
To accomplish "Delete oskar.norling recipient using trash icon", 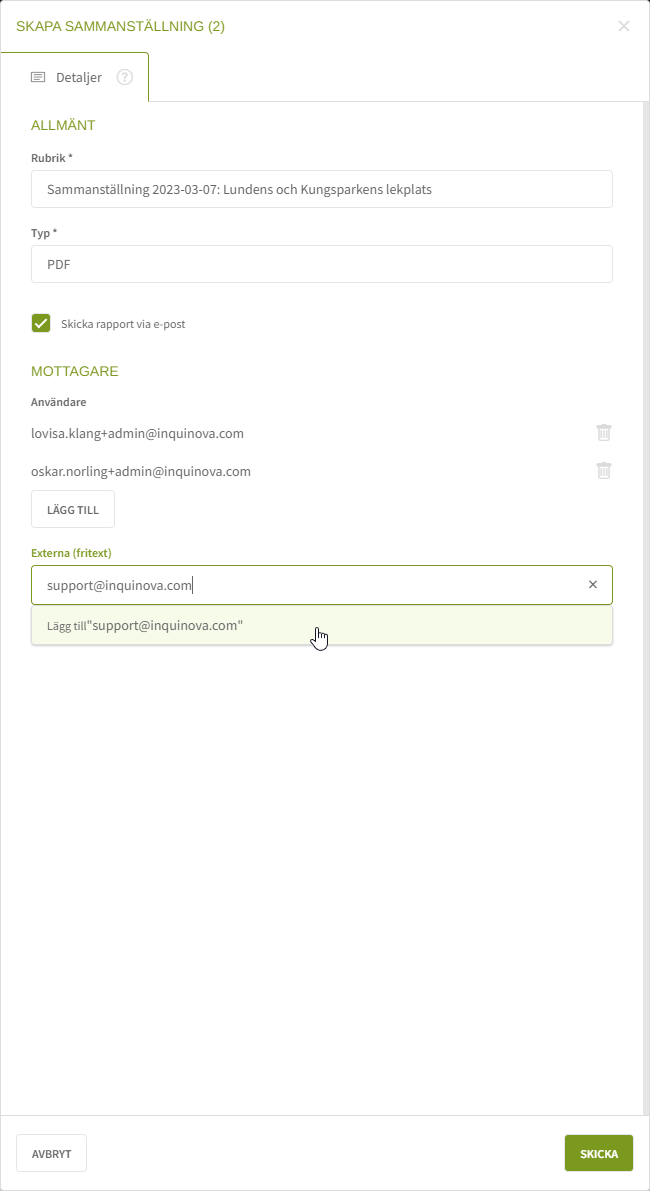I will (x=604, y=471).
